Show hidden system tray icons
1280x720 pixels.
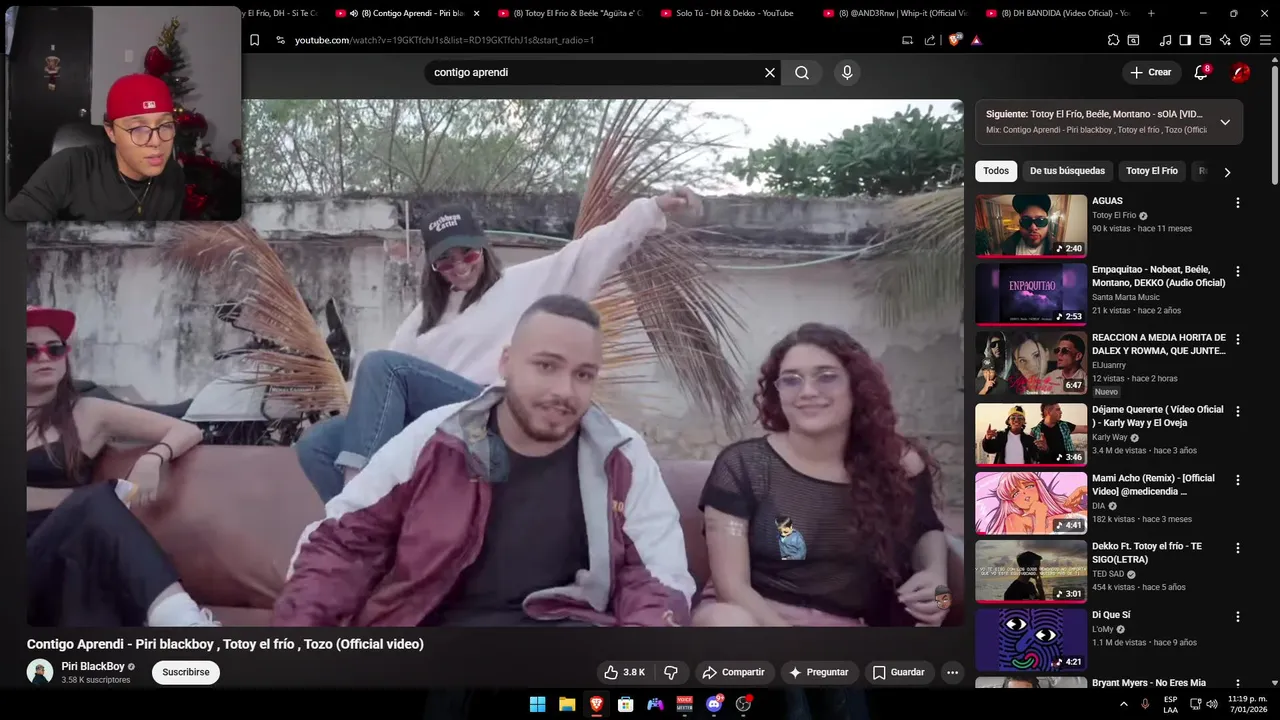coord(1123,704)
